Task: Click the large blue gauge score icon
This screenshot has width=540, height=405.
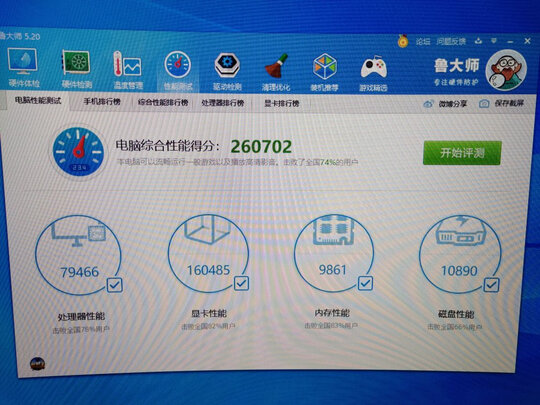Action: click(x=79, y=152)
